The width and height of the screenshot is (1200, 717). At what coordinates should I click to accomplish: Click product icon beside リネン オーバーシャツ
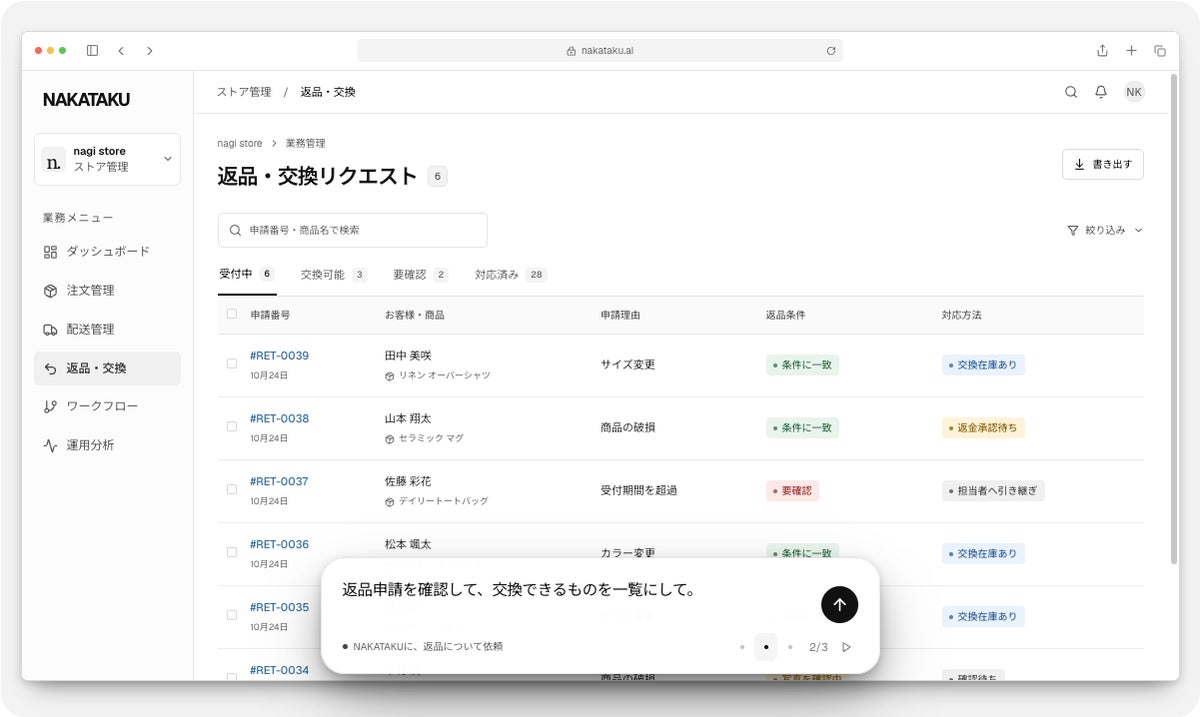[390, 376]
